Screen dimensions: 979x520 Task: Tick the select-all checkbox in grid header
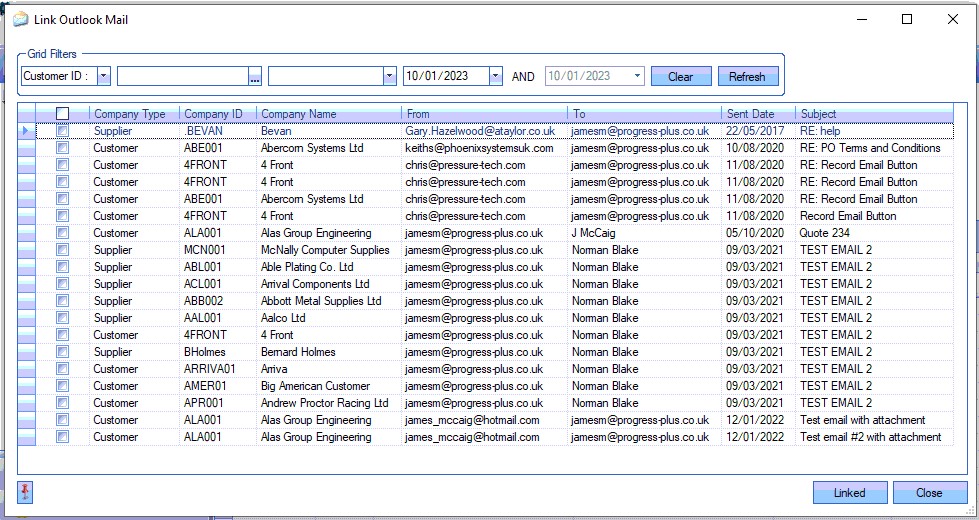62,114
